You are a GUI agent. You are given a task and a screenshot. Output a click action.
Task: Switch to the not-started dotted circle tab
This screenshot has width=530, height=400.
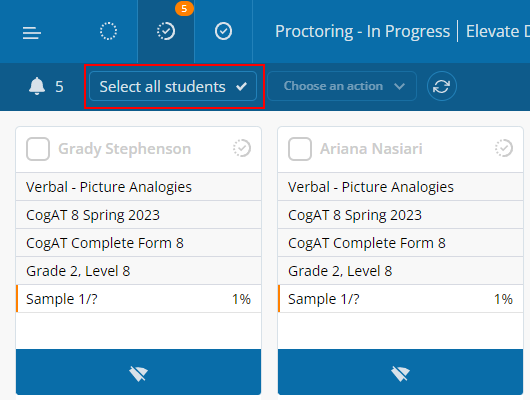coord(109,31)
